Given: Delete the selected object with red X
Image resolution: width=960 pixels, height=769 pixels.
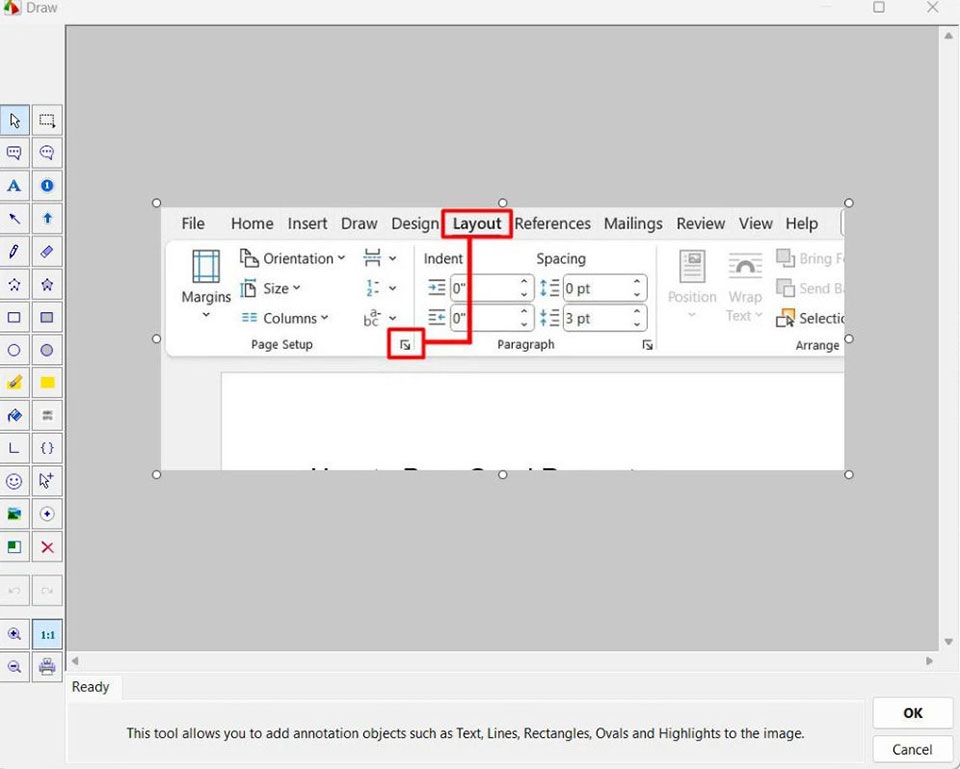Looking at the screenshot, I should [47, 547].
